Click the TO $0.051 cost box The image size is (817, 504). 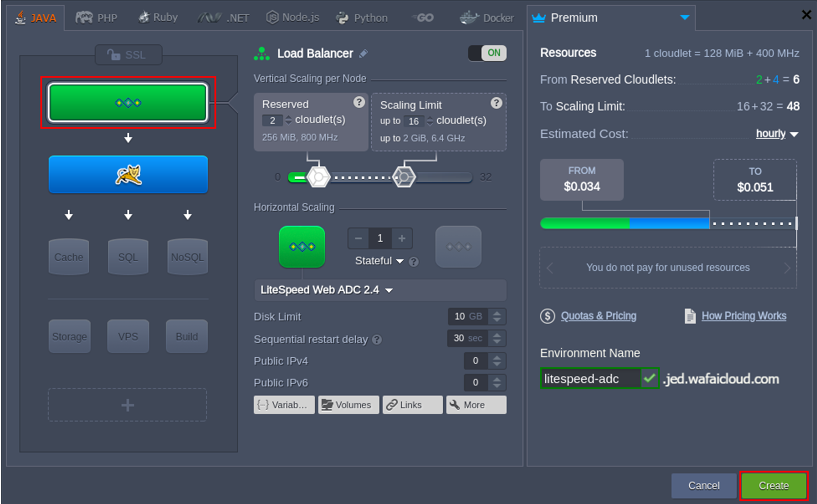pyautogui.click(x=755, y=180)
